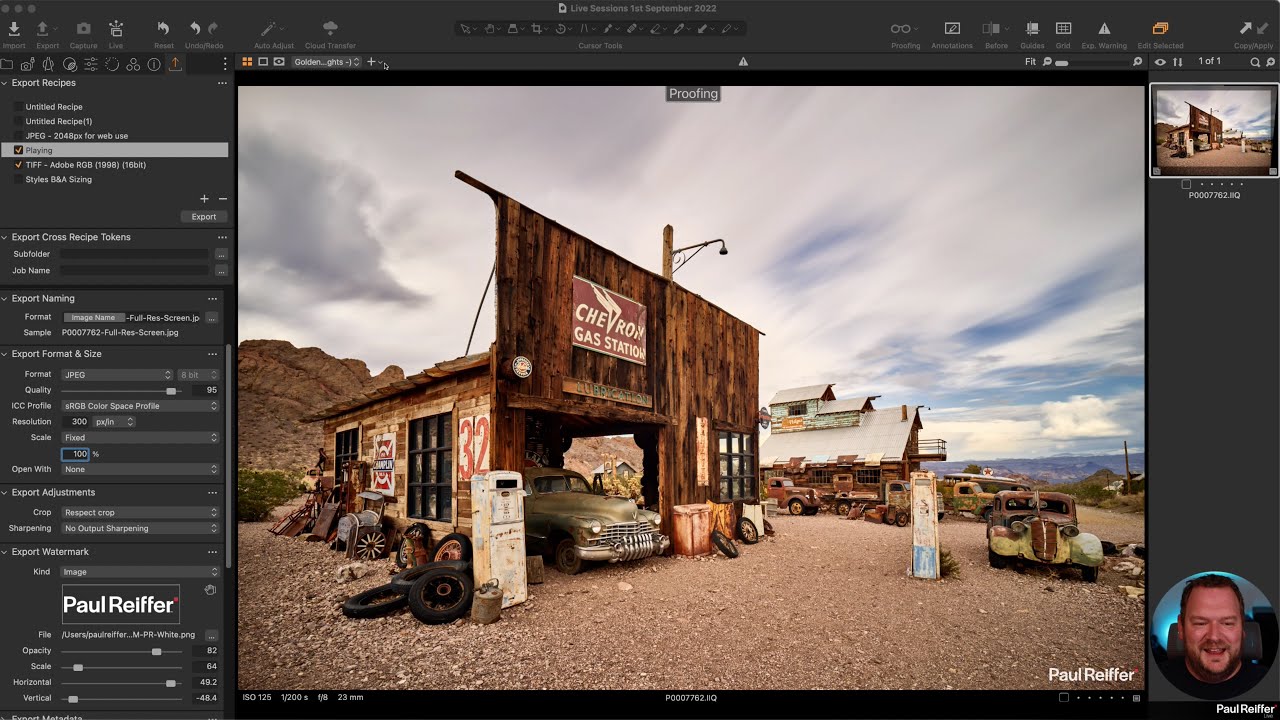Remove selected recipe with minus button
This screenshot has width=1280, height=720.
click(222, 199)
